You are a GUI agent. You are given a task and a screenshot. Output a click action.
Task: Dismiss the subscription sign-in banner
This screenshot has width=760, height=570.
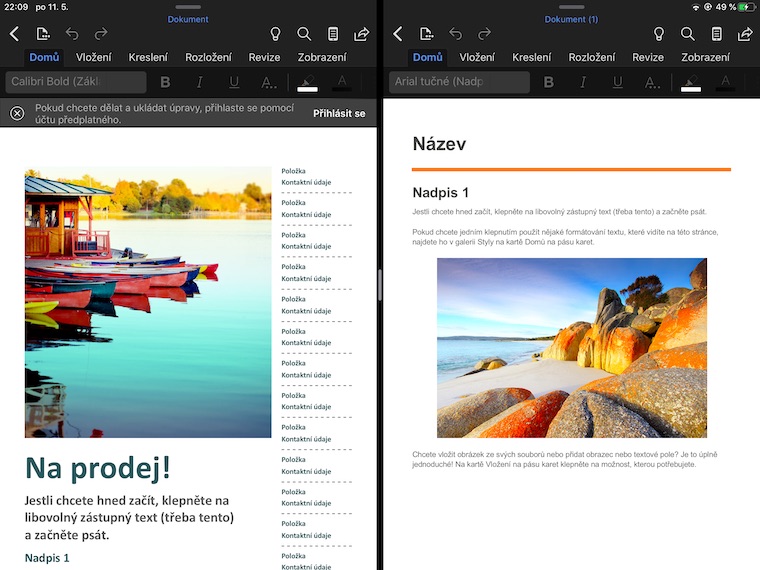[x=17, y=113]
